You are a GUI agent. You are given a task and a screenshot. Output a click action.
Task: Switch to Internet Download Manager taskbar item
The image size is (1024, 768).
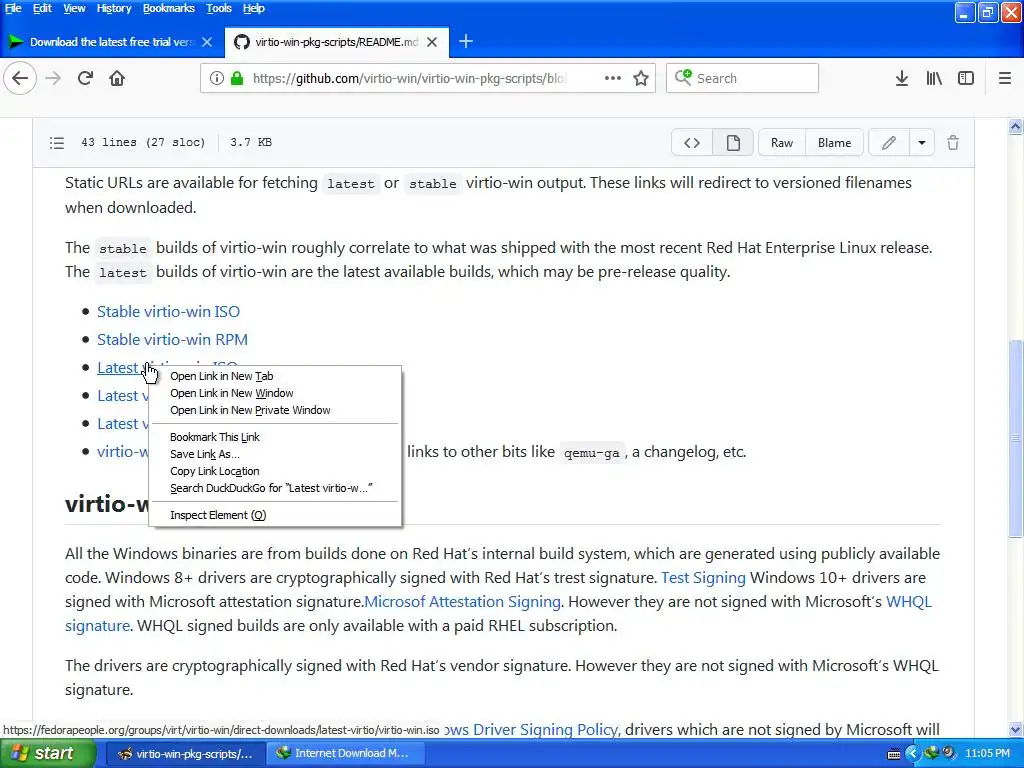point(344,754)
